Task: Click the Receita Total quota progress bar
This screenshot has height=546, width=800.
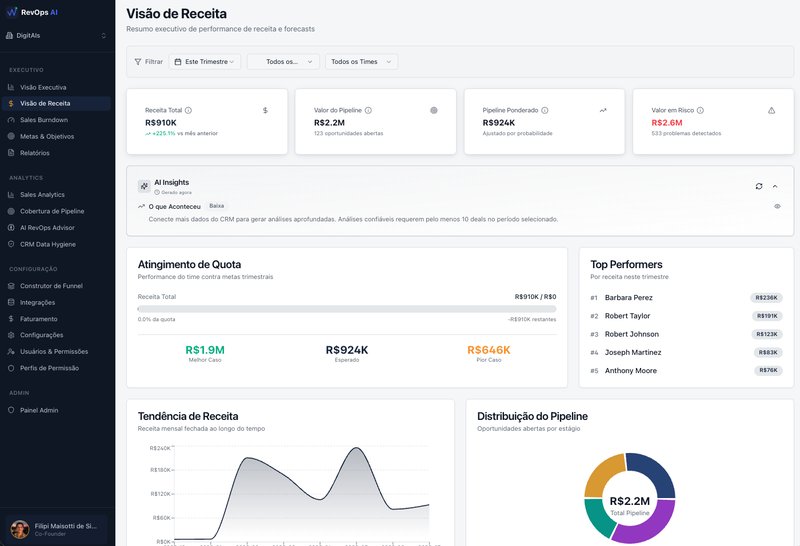Action: 347,309
